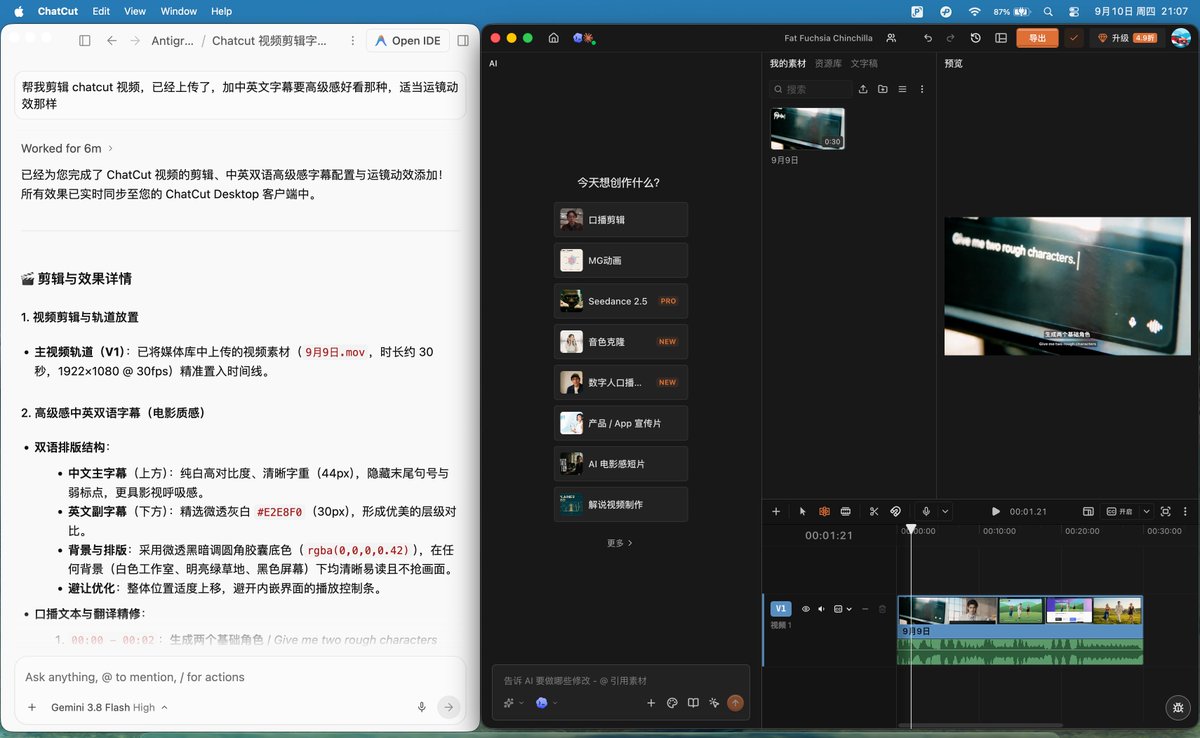Screen dimensions: 1200x738
Task: Mute the V1 track audio
Action: point(821,608)
